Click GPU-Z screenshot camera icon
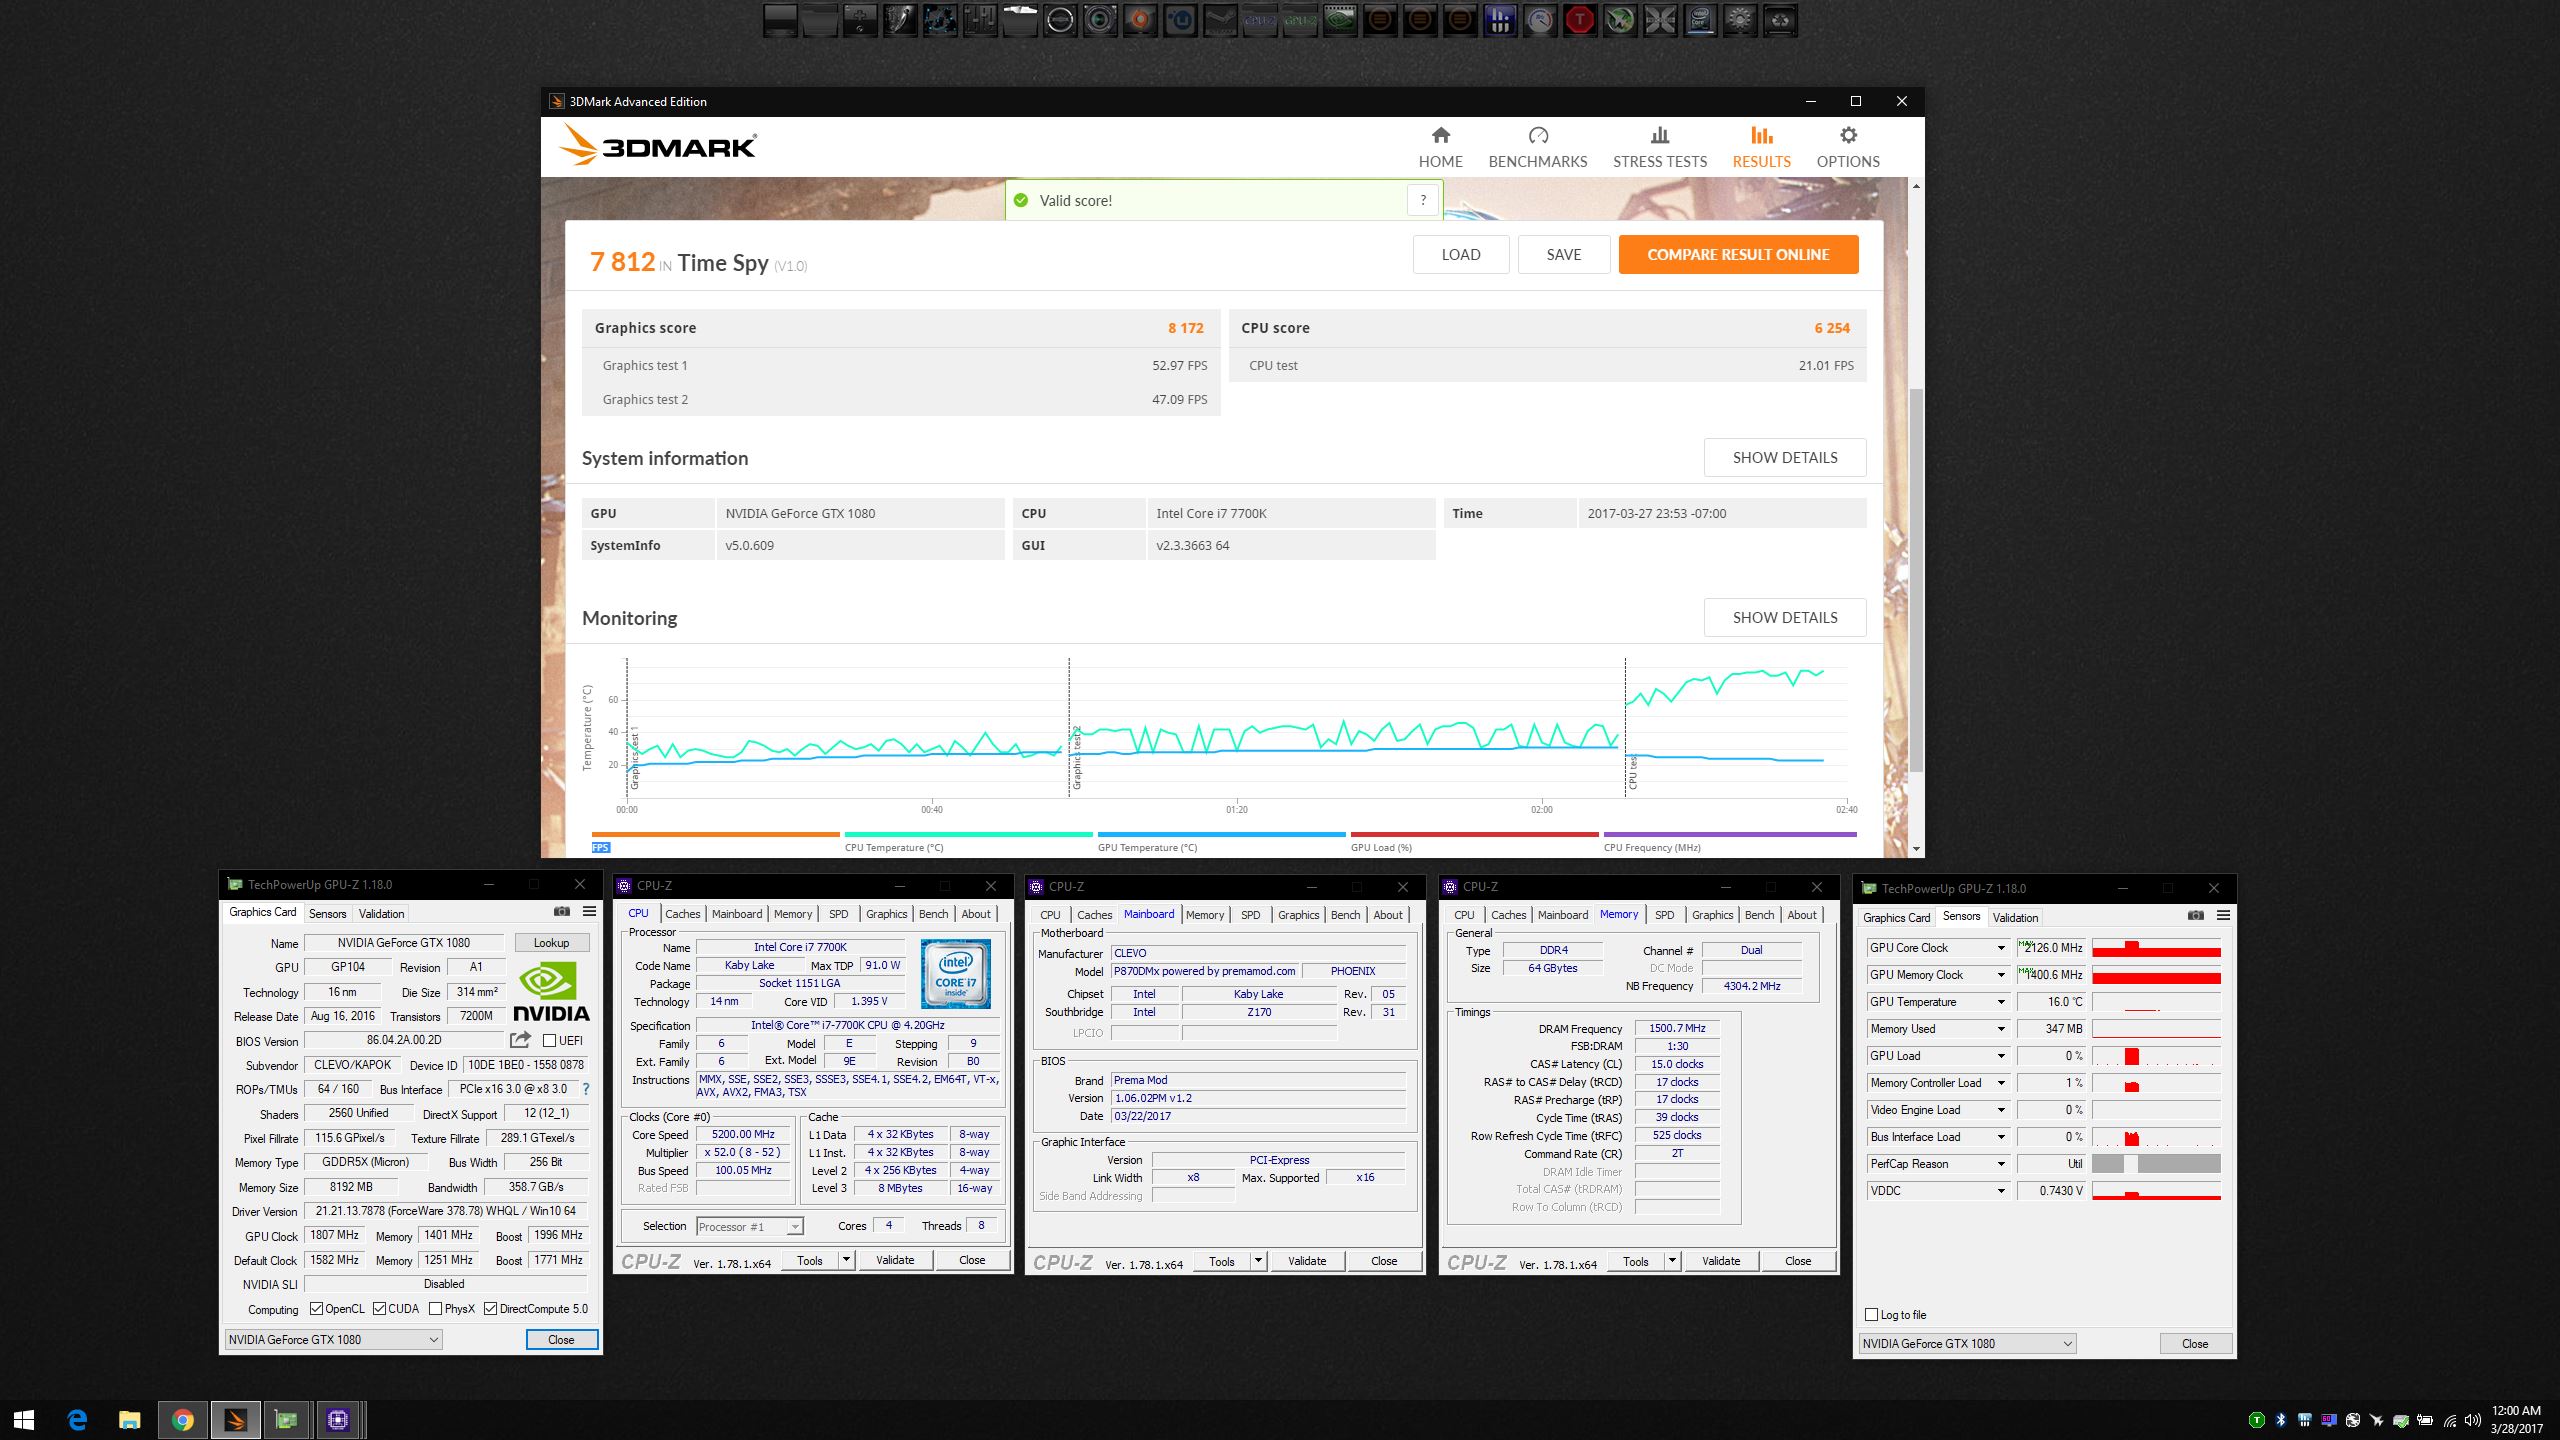Screen dimensions: 2560x1440 (562, 912)
